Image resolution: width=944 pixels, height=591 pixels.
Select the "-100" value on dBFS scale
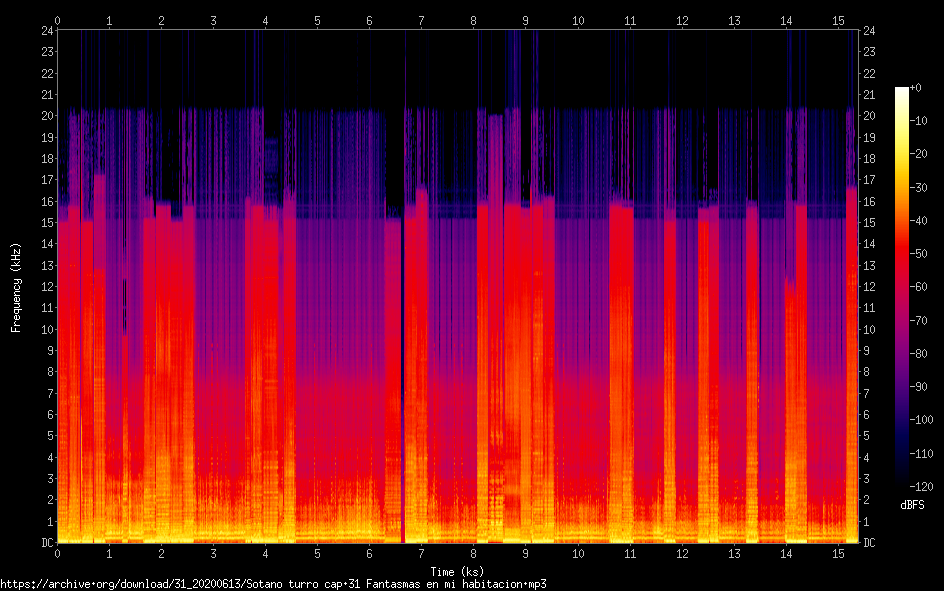coord(921,420)
